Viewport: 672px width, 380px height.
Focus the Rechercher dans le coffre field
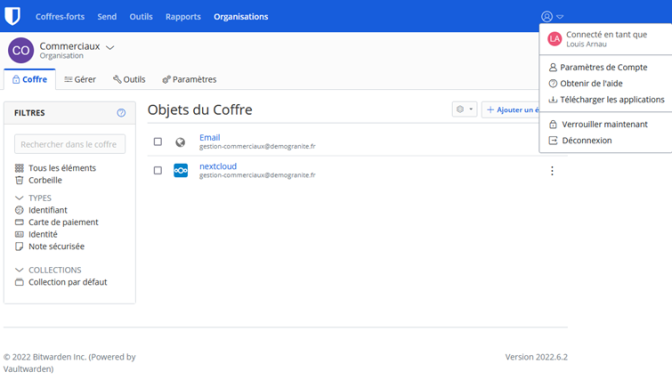(70, 144)
